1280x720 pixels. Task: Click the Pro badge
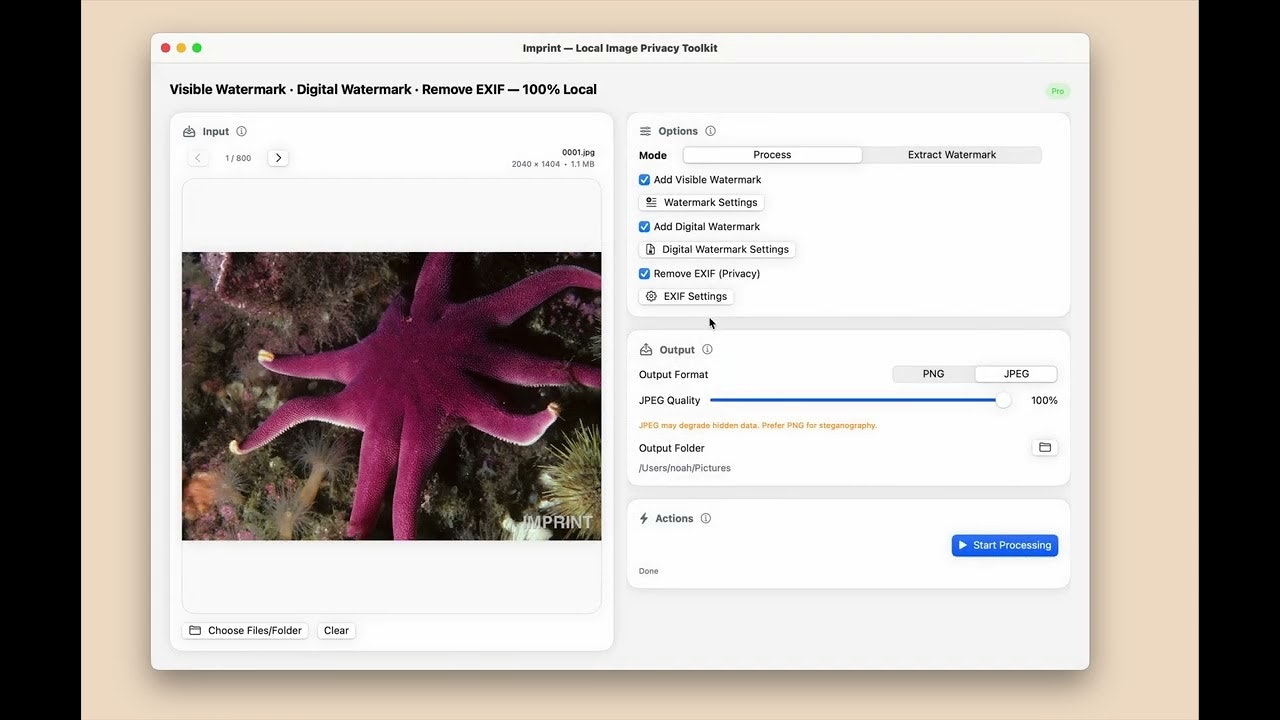[x=1058, y=91]
